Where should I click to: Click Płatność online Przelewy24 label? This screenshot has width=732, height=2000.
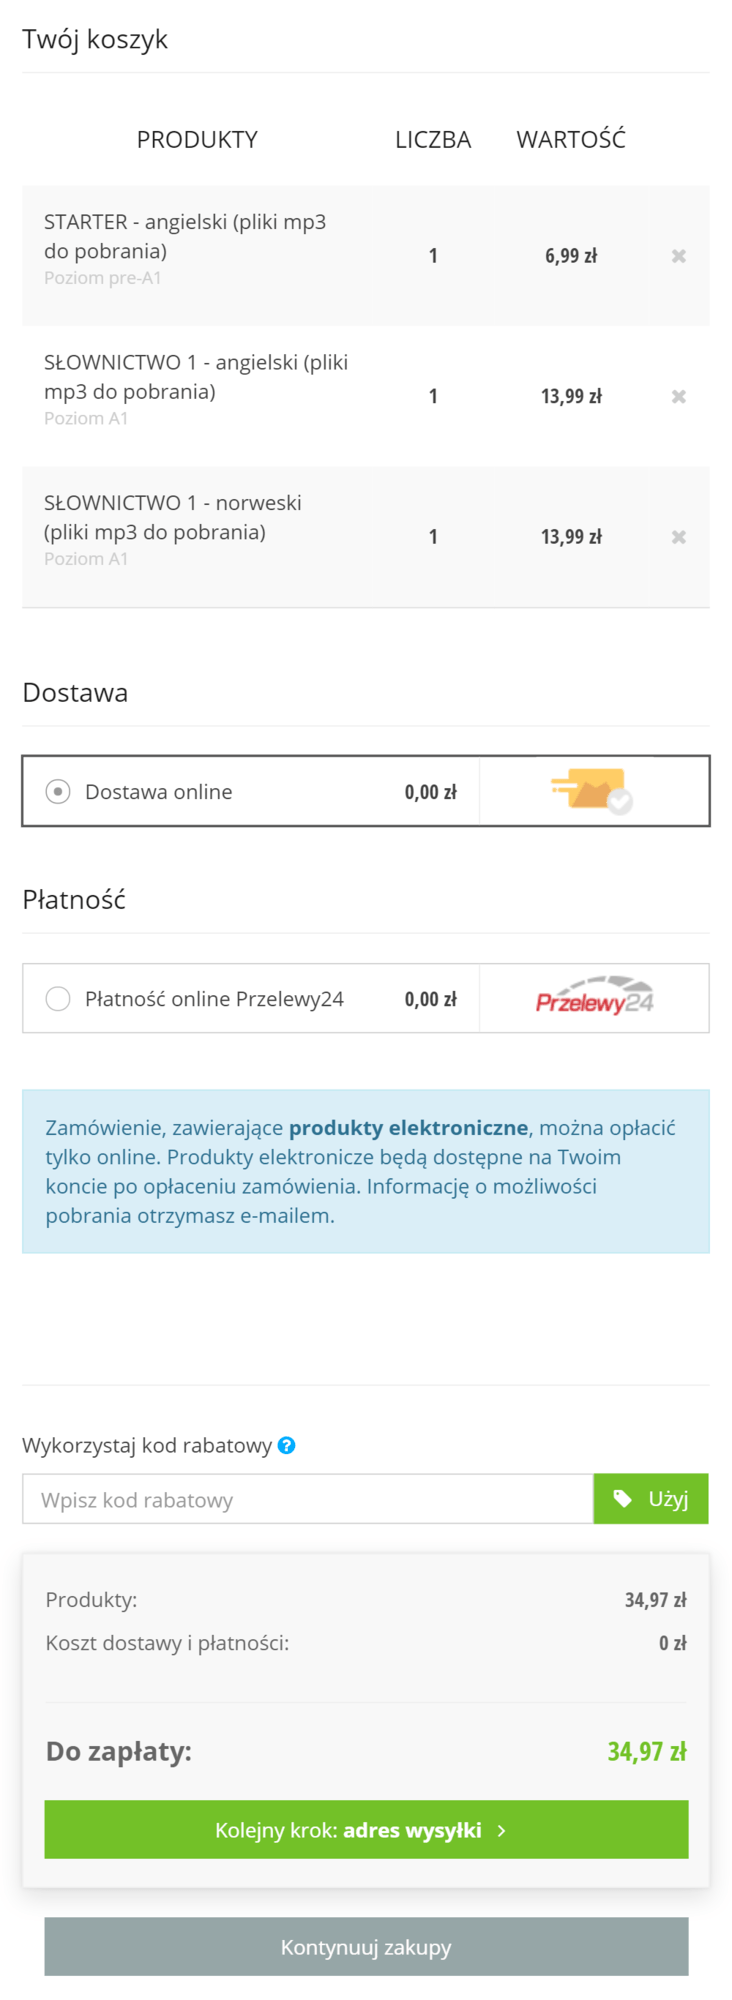[214, 999]
